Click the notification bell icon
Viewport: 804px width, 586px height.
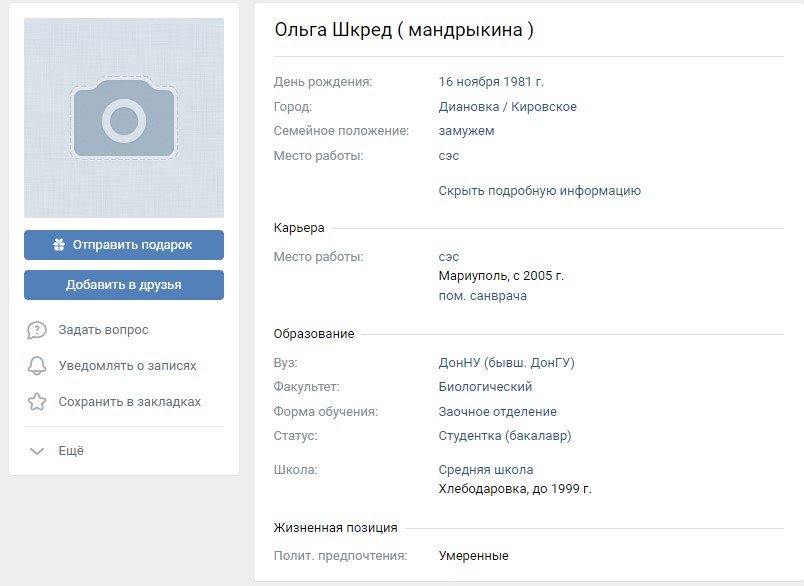click(37, 366)
